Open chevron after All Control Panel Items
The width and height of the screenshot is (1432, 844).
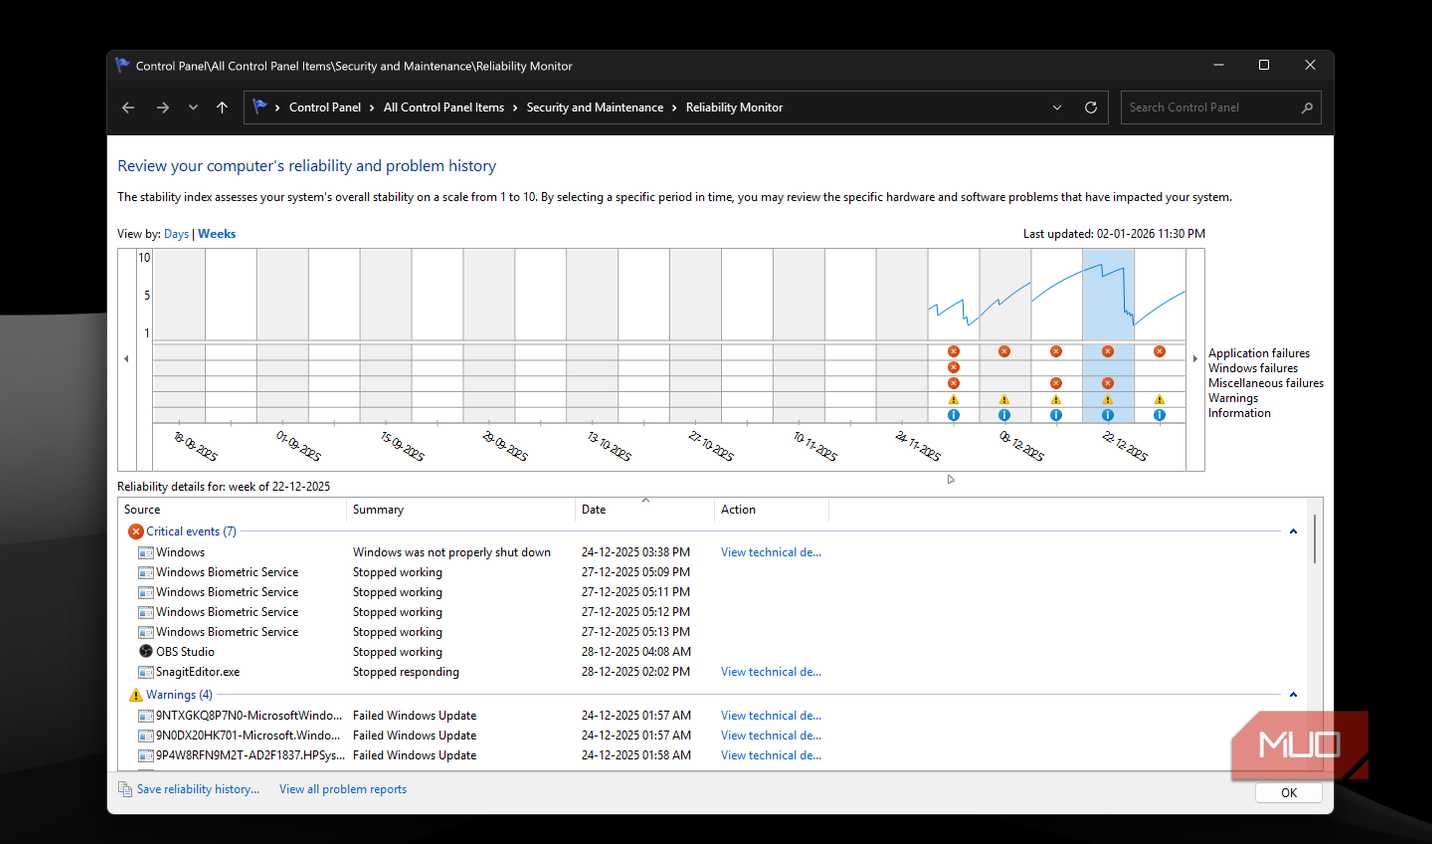click(515, 108)
